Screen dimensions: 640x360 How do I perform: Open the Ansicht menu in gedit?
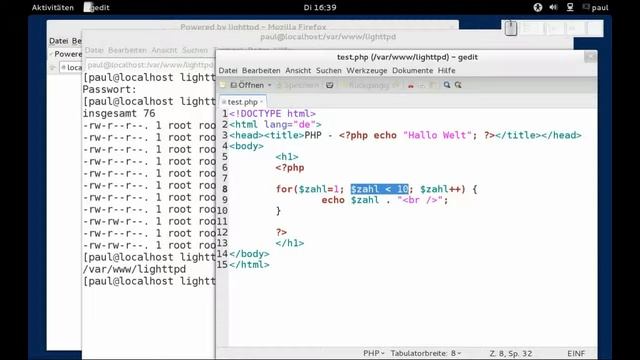click(x=298, y=70)
